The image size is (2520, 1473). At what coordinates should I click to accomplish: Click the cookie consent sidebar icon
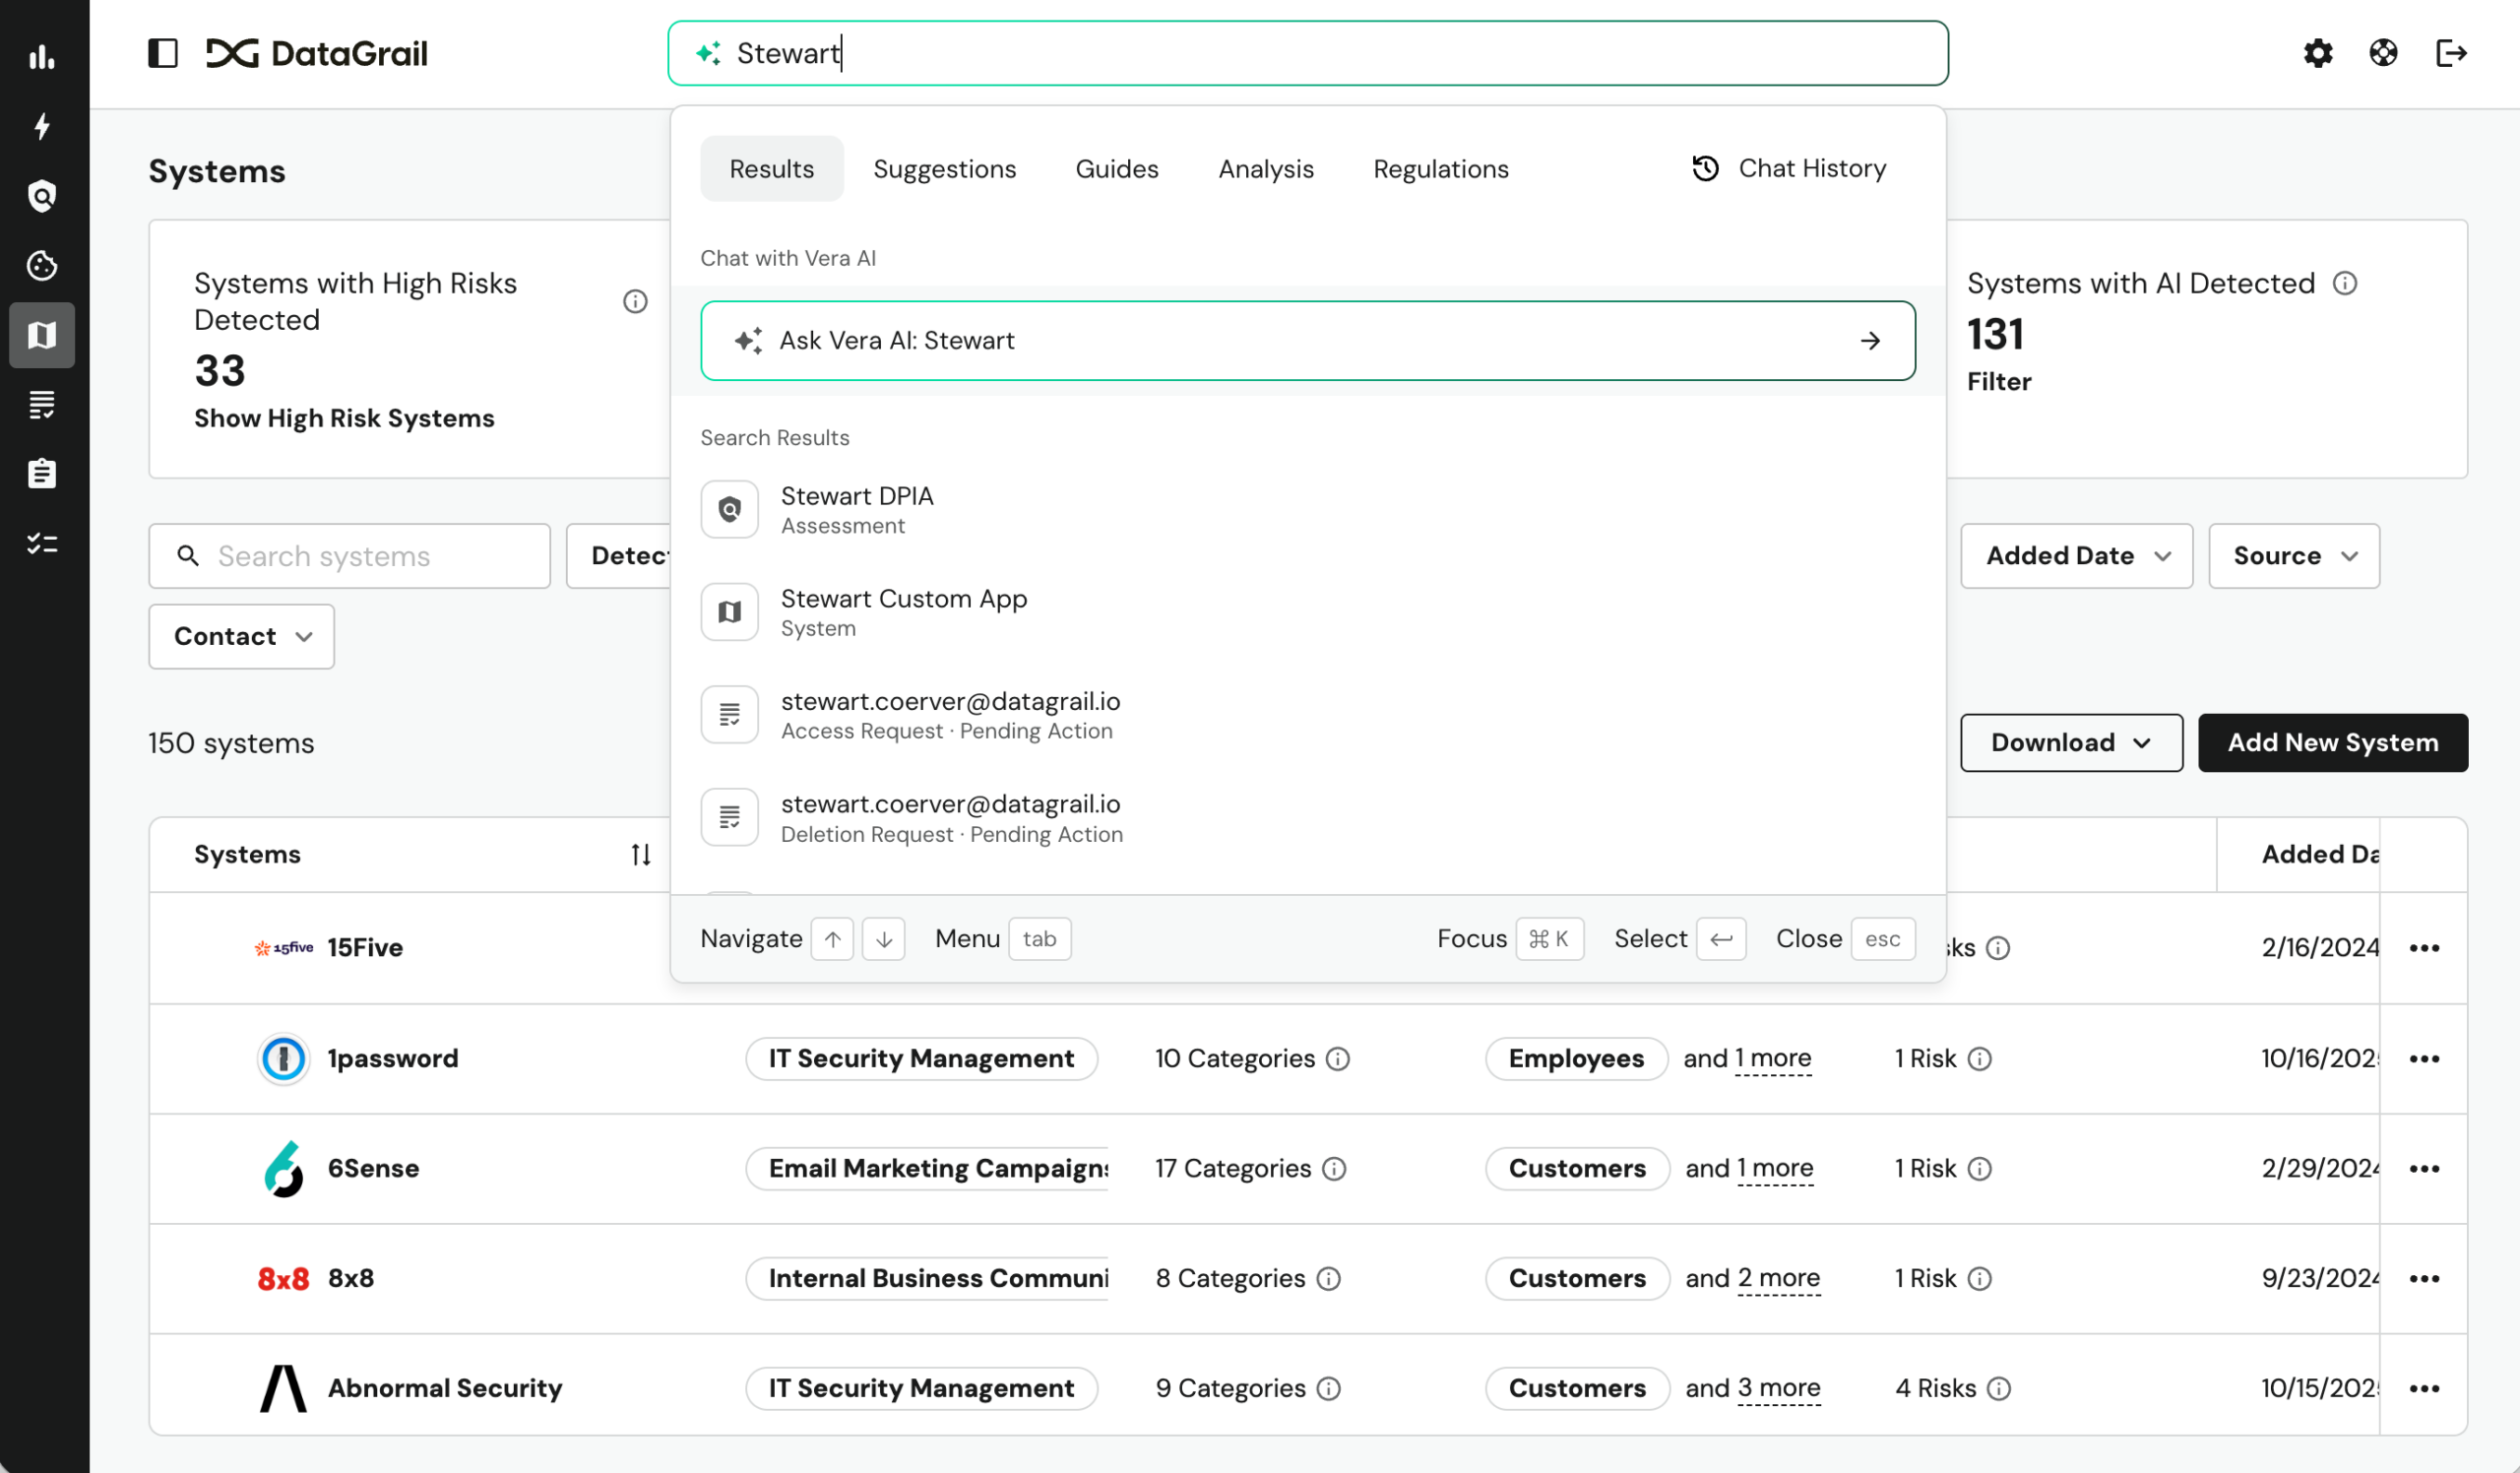point(42,265)
